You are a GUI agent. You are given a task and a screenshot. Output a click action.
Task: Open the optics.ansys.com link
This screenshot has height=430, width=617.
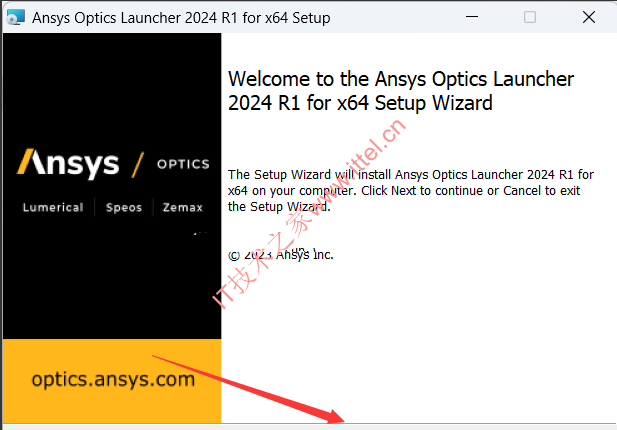113,380
